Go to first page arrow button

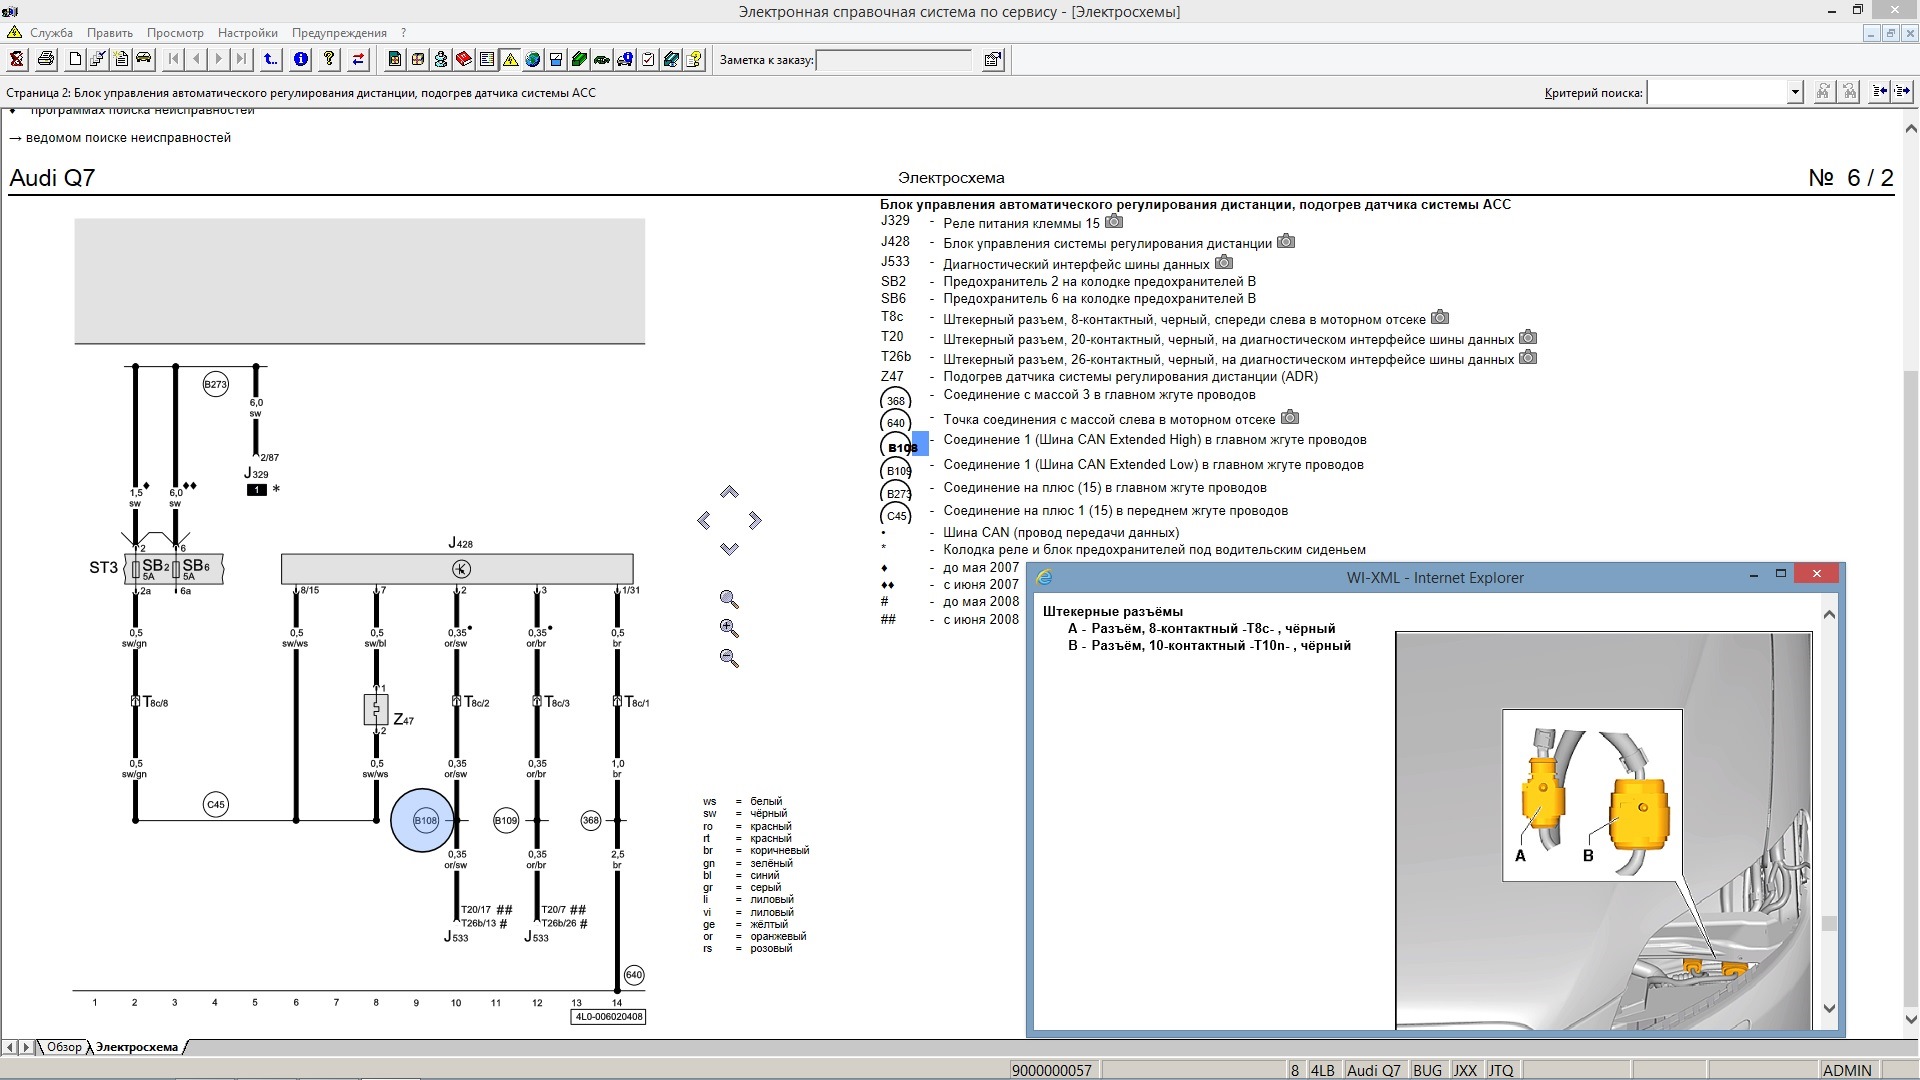click(174, 60)
